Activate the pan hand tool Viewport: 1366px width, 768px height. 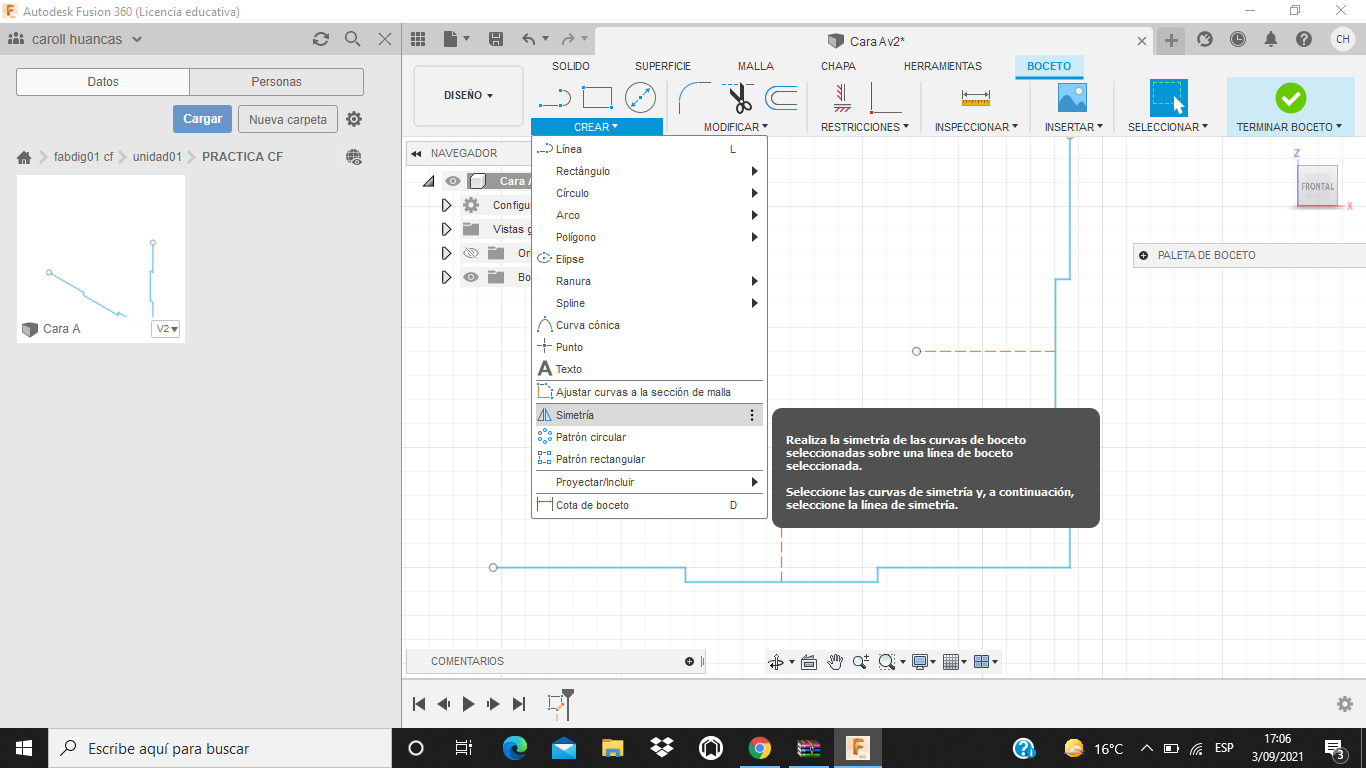click(x=835, y=662)
